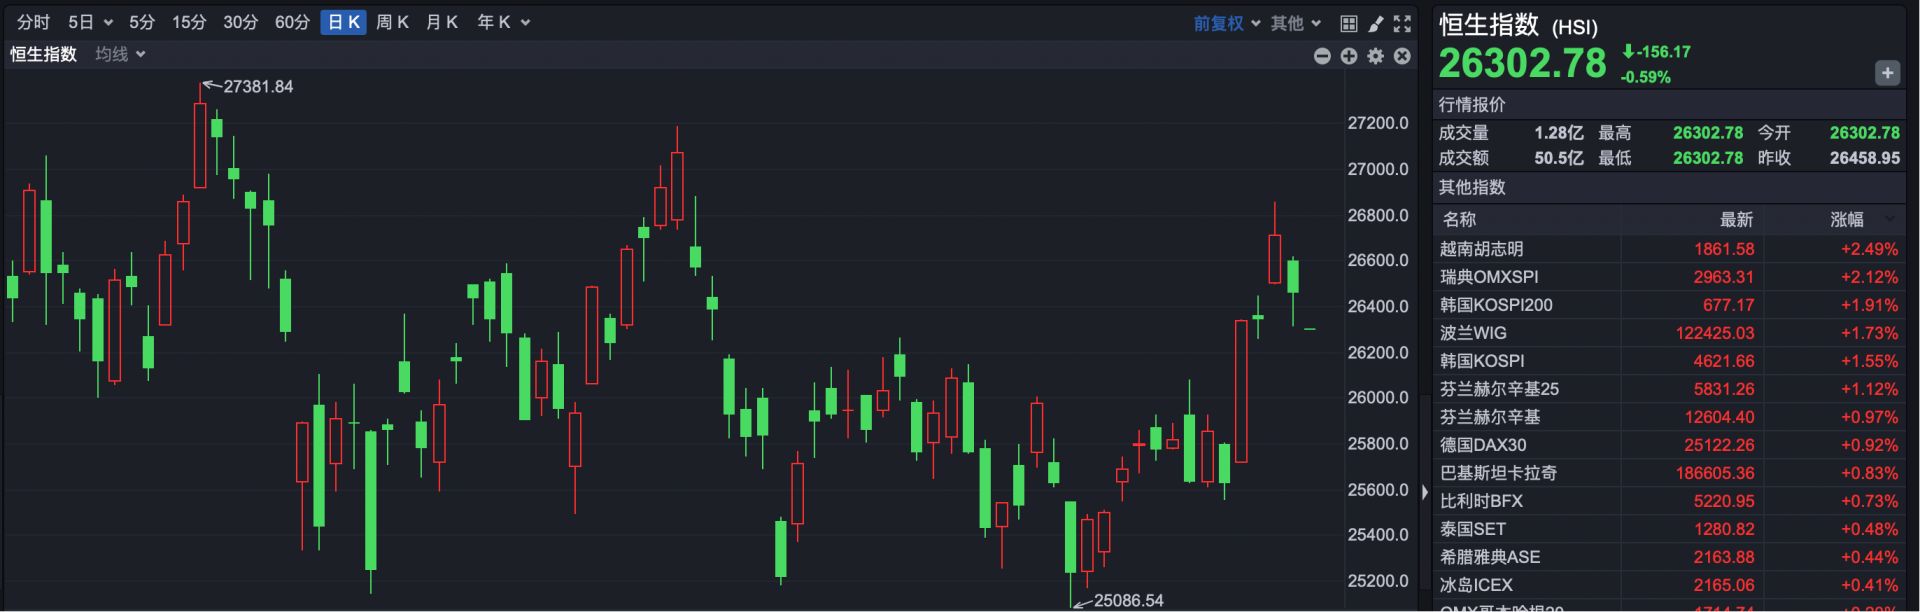Collapse the right panel with side arrow
Image resolution: width=1920 pixels, height=612 pixels.
click(1425, 492)
